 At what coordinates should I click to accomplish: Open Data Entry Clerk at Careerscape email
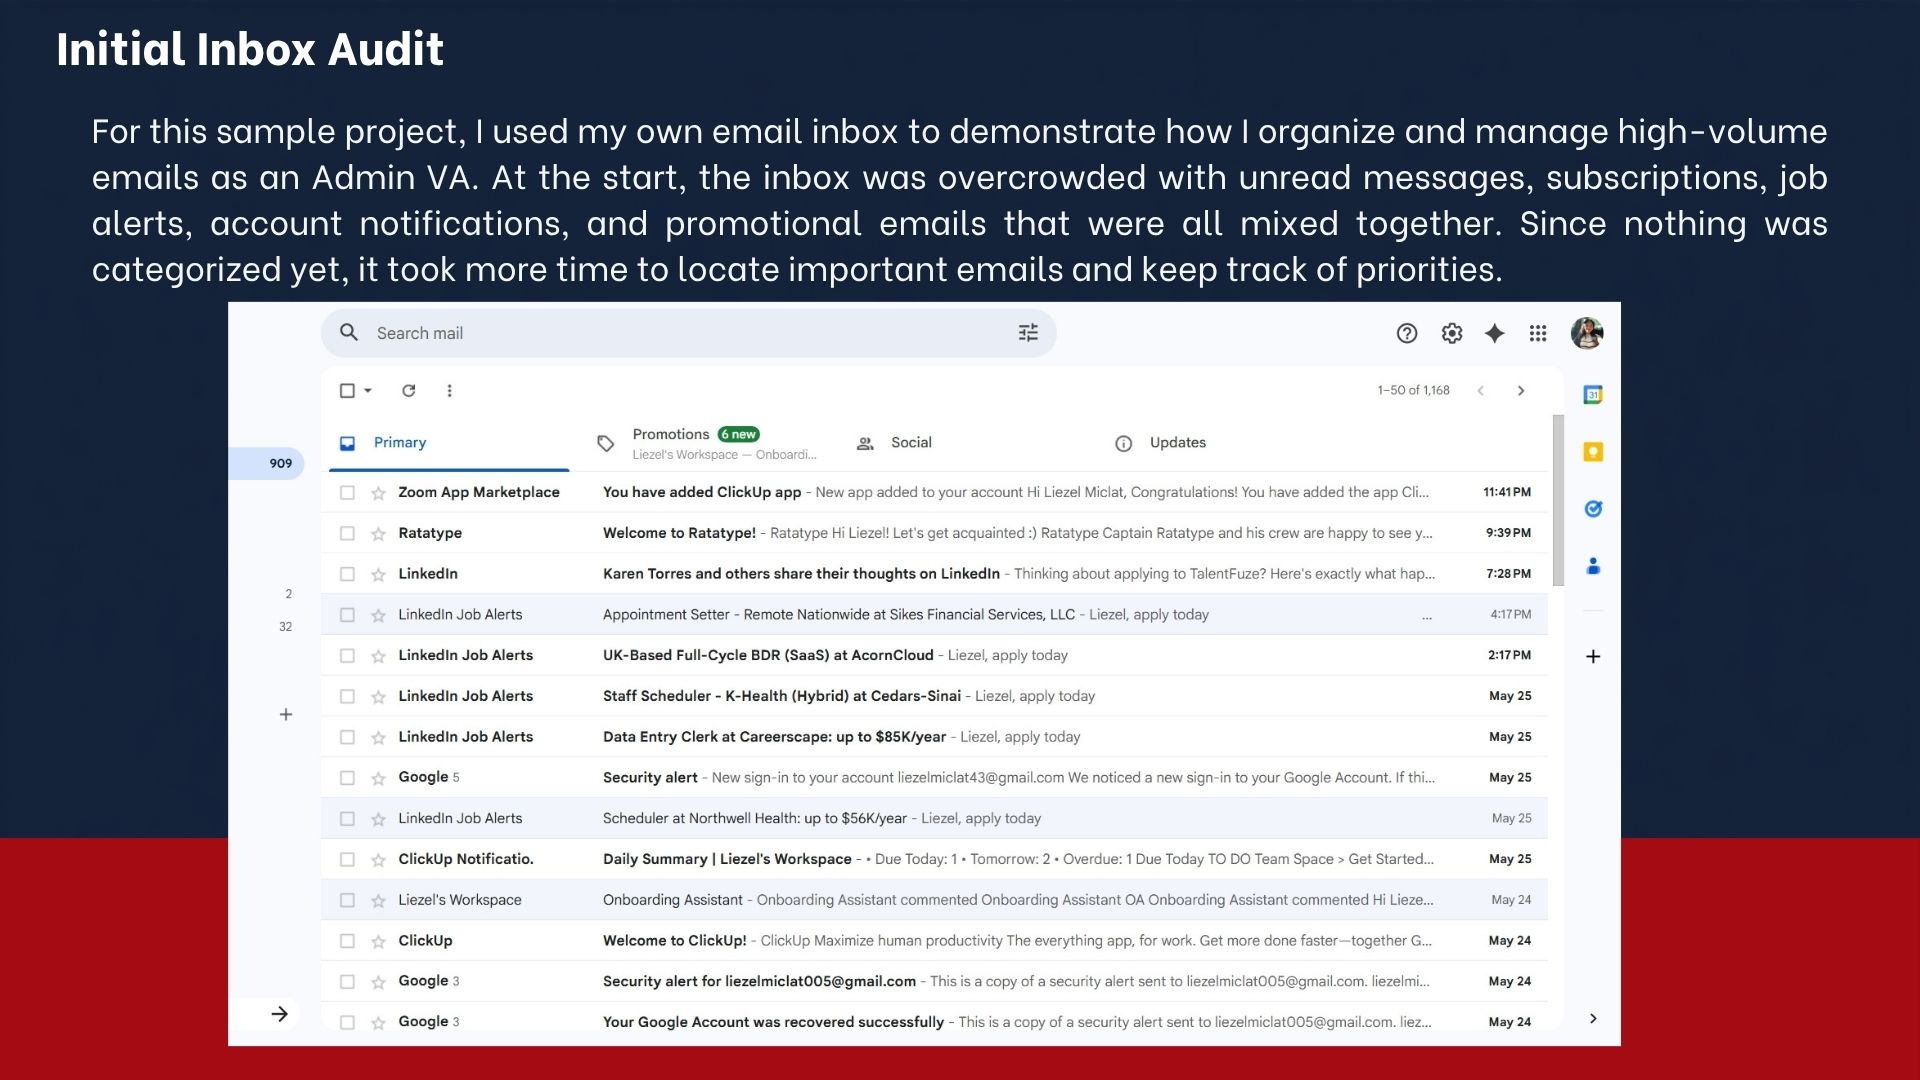click(x=934, y=737)
